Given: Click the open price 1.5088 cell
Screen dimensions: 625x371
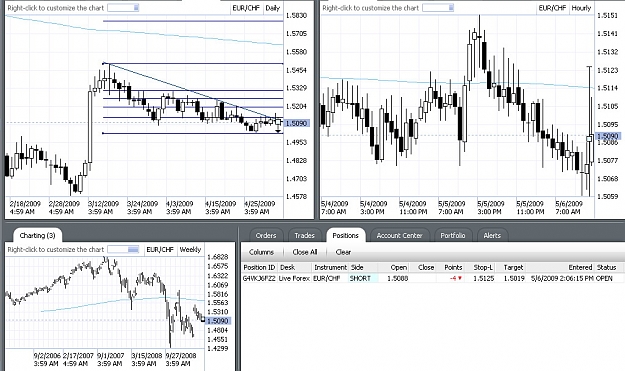Looking at the screenshot, I should pyautogui.click(x=397, y=278).
